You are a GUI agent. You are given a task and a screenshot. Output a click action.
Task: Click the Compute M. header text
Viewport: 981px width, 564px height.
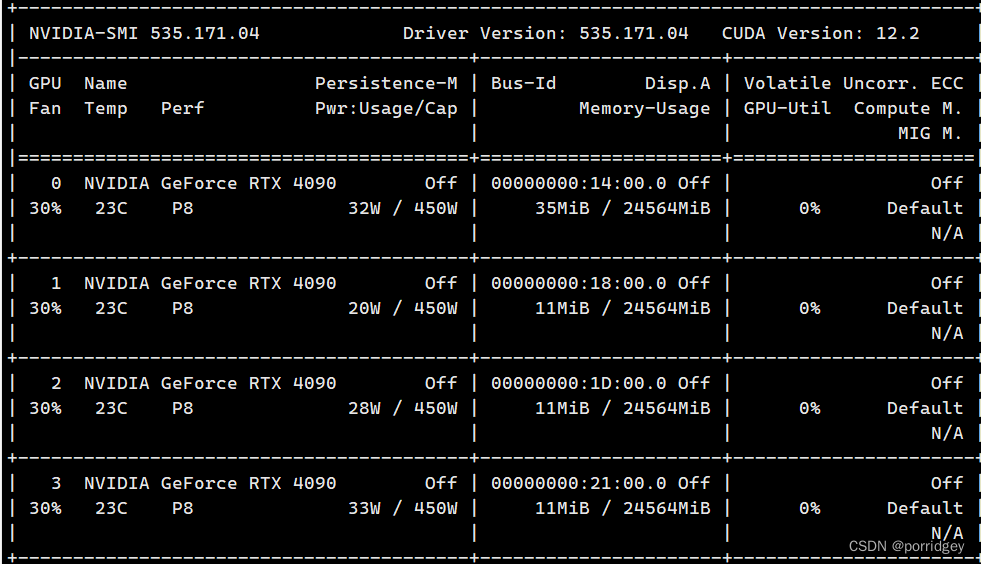[908, 109]
